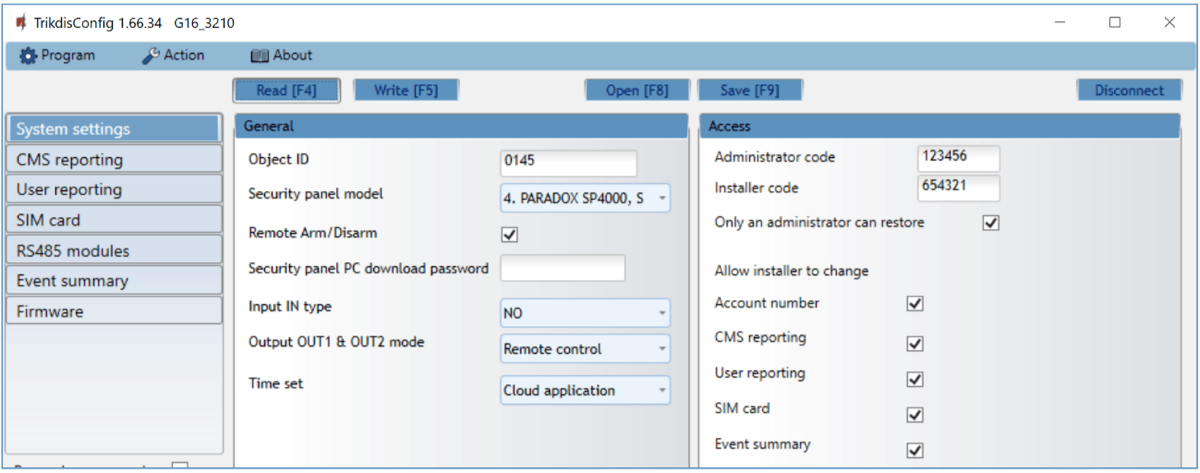
Task: Click the TrikdisConfig app icon in title bar
Action: [x=20, y=22]
